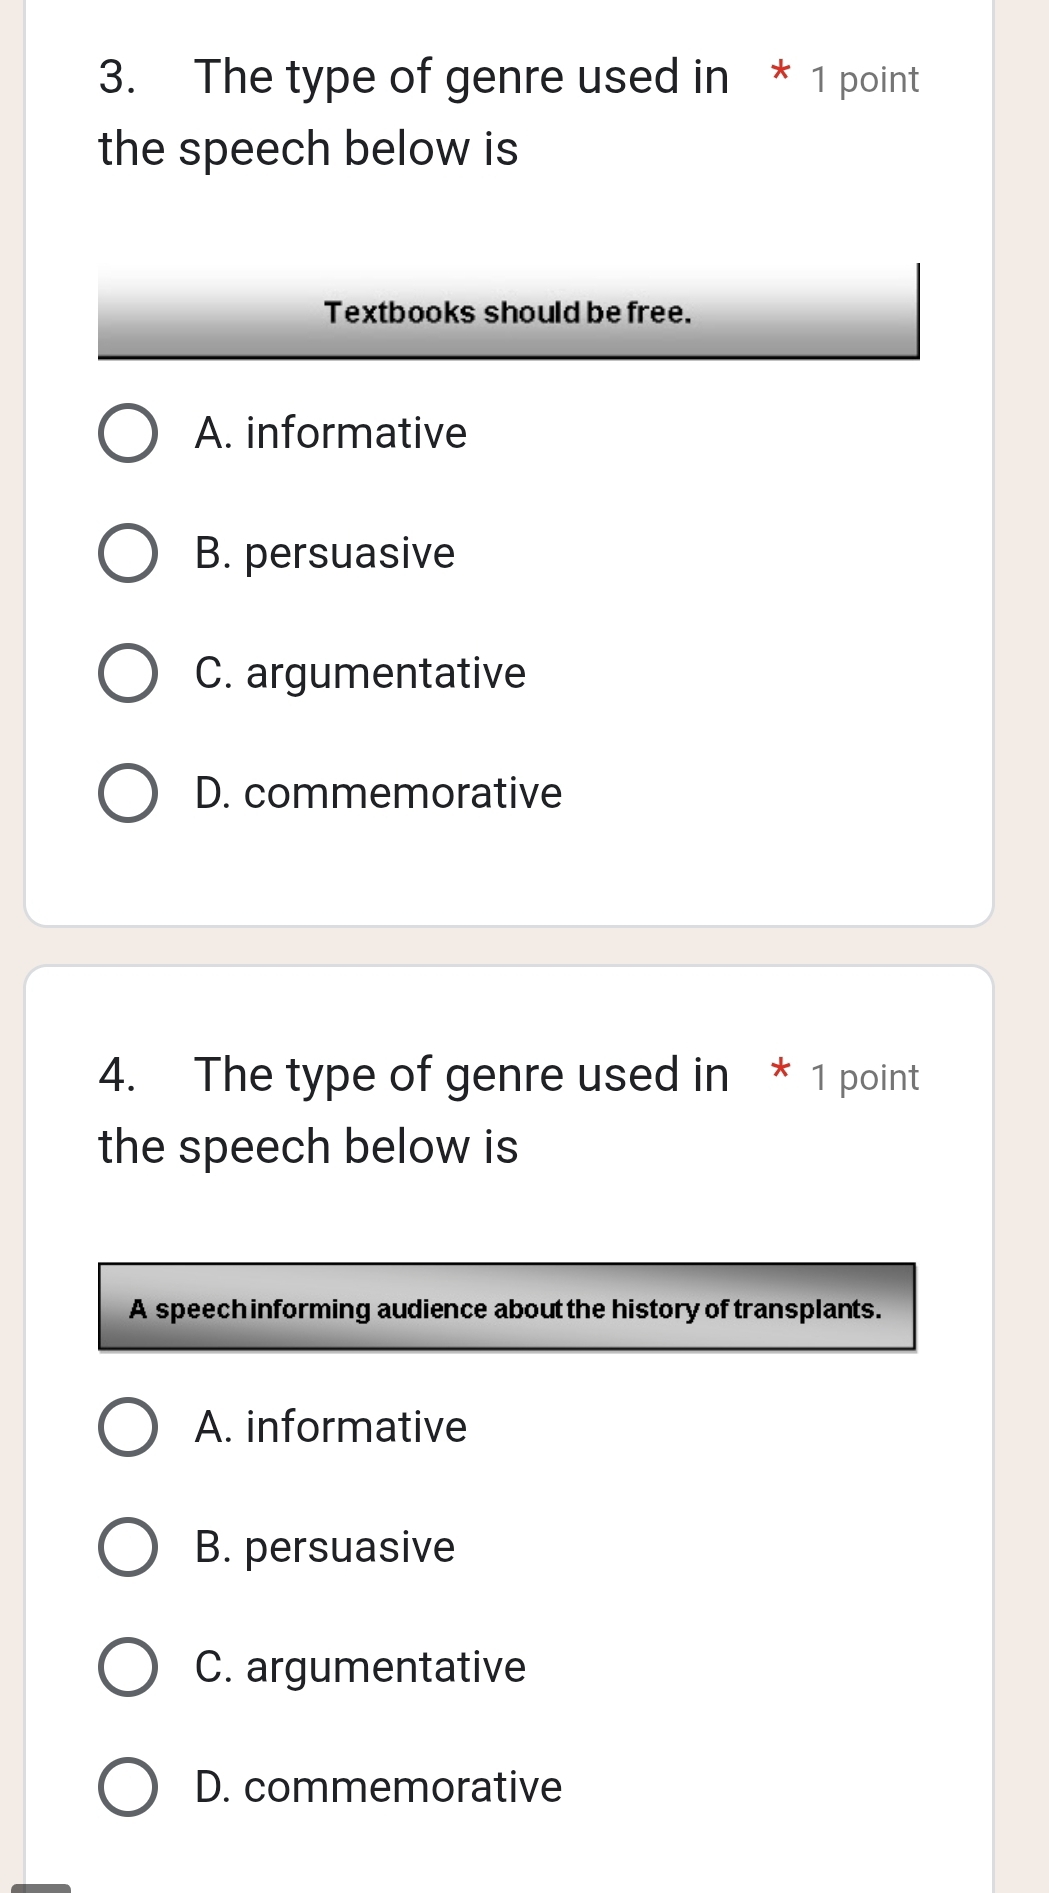Click the '1 point' label on question 4
The image size is (1049, 1893).
pyautogui.click(x=867, y=1077)
